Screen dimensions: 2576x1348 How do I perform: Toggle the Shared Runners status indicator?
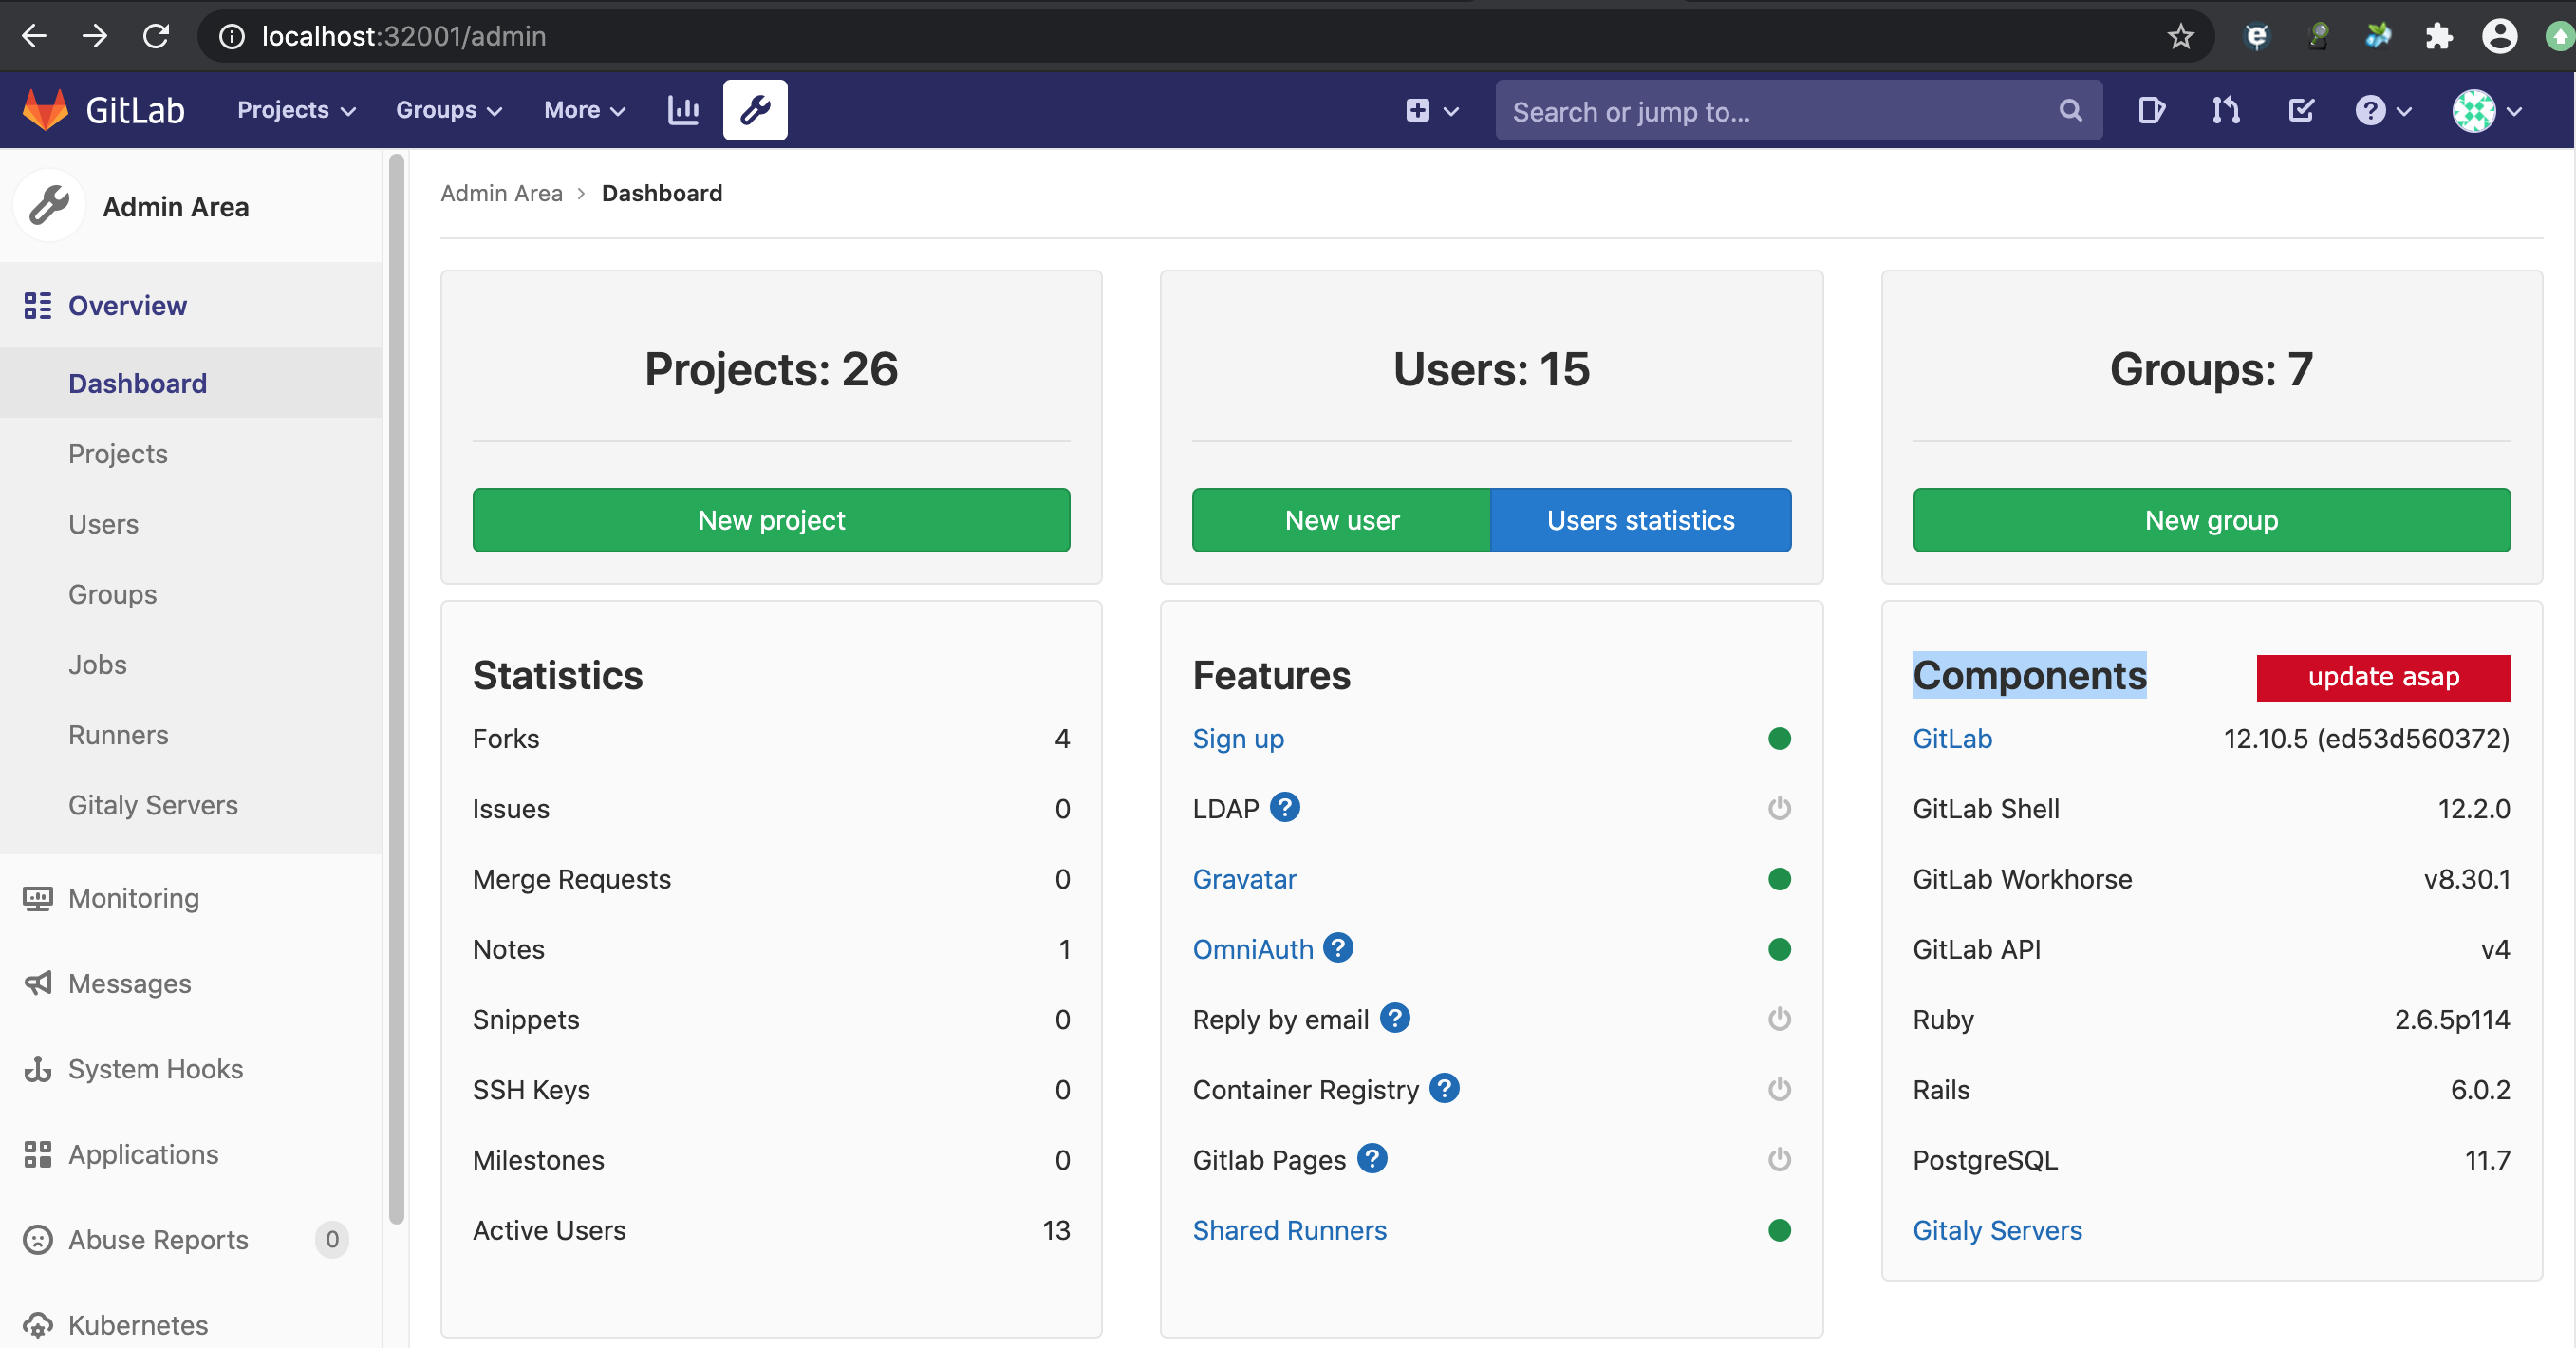point(1779,1231)
